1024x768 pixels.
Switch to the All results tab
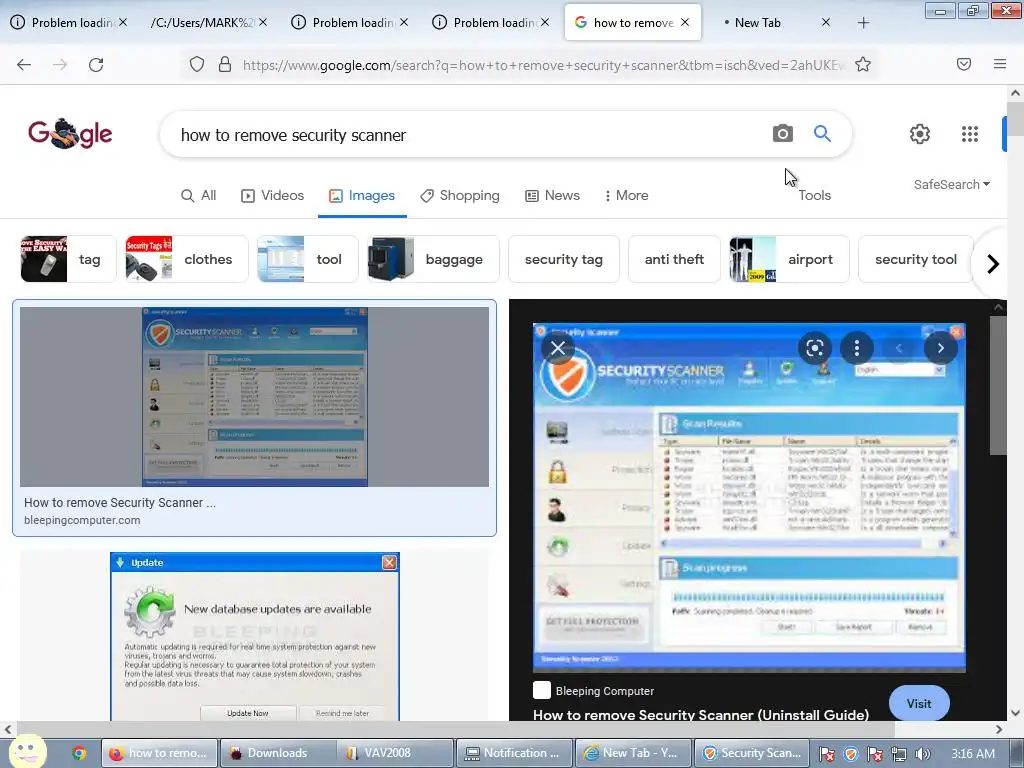(199, 195)
